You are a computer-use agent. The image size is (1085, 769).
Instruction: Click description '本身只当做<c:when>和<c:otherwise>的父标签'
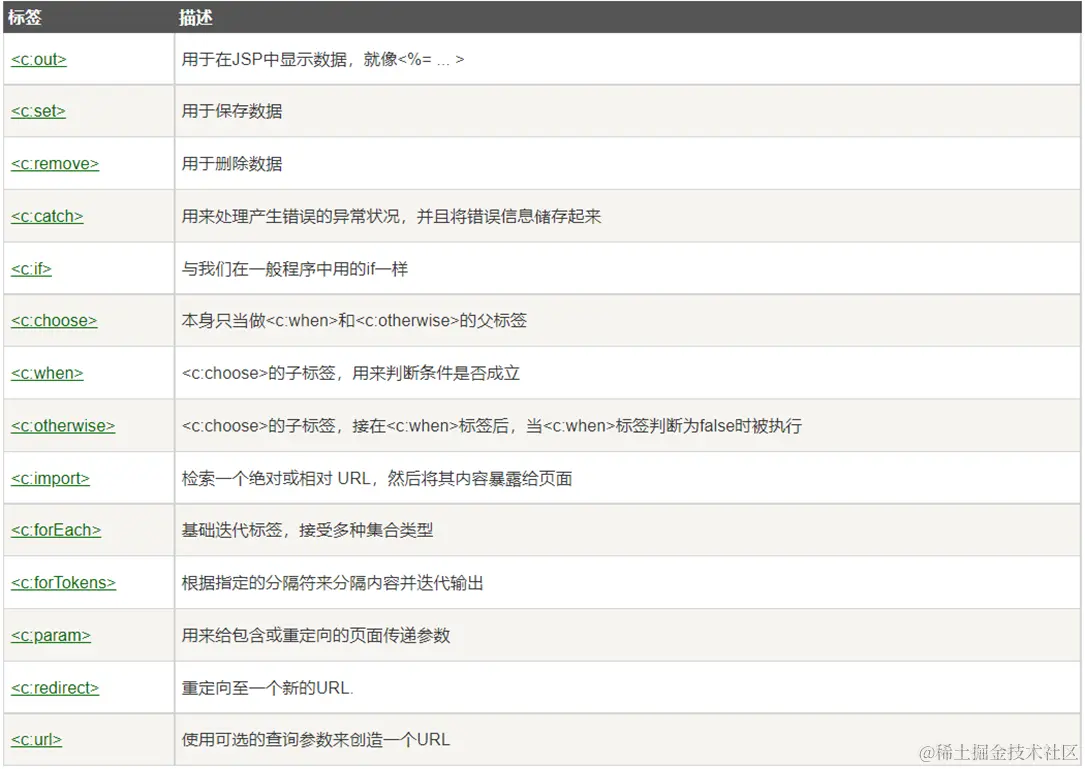coord(354,320)
